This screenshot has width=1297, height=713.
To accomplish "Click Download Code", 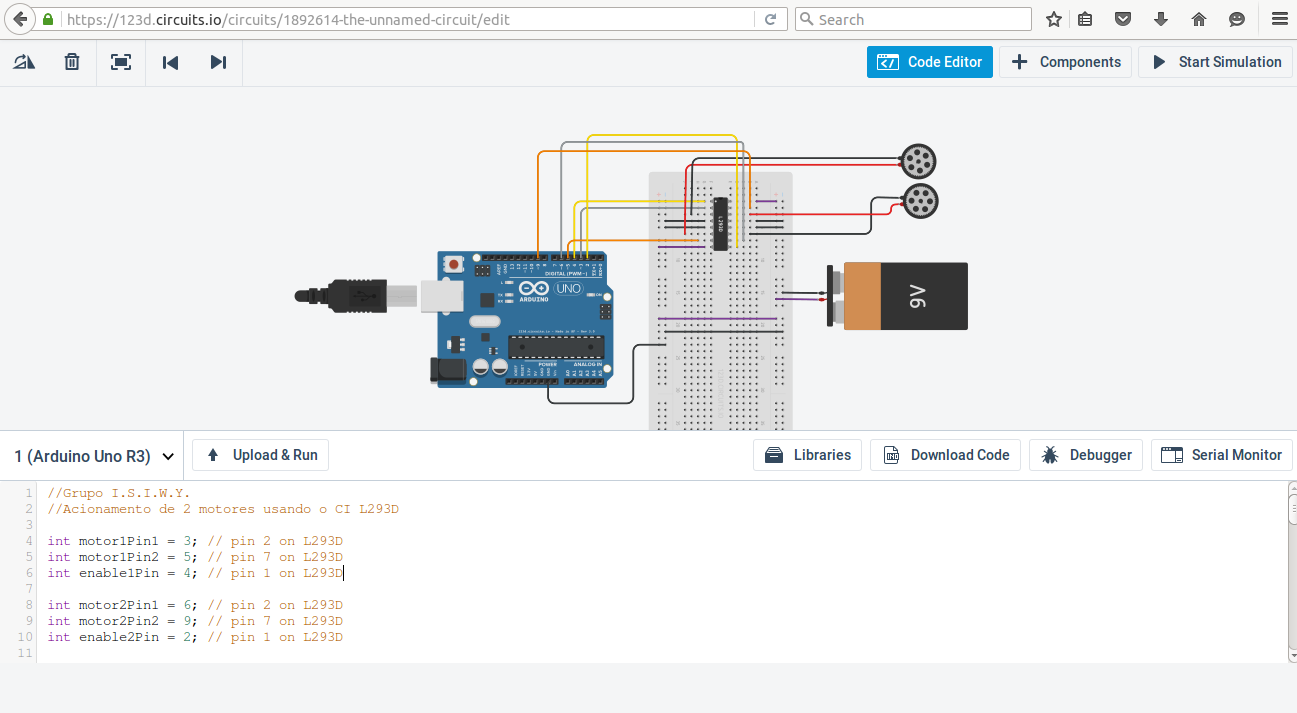I will (x=946, y=455).
